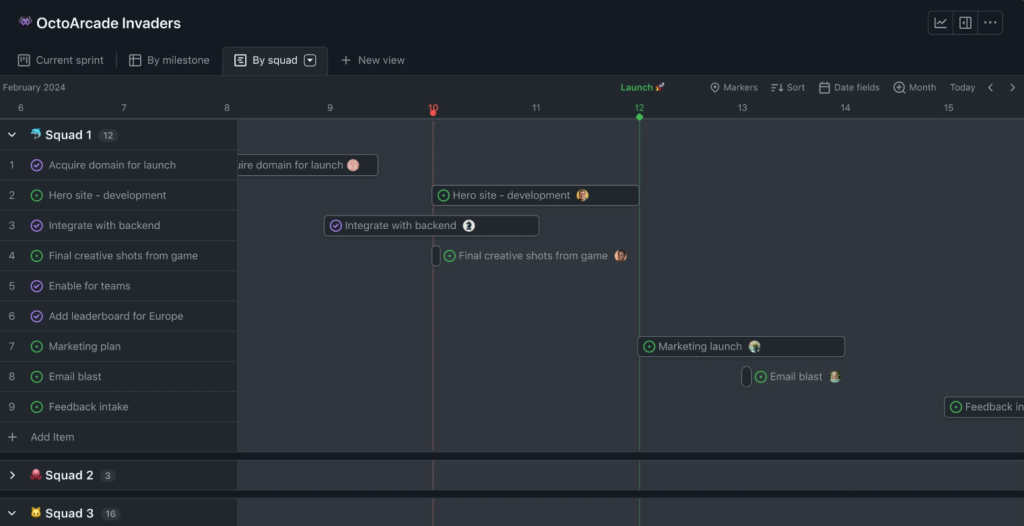Toggle the side panel layout icon
The image size is (1024, 526).
[965, 23]
